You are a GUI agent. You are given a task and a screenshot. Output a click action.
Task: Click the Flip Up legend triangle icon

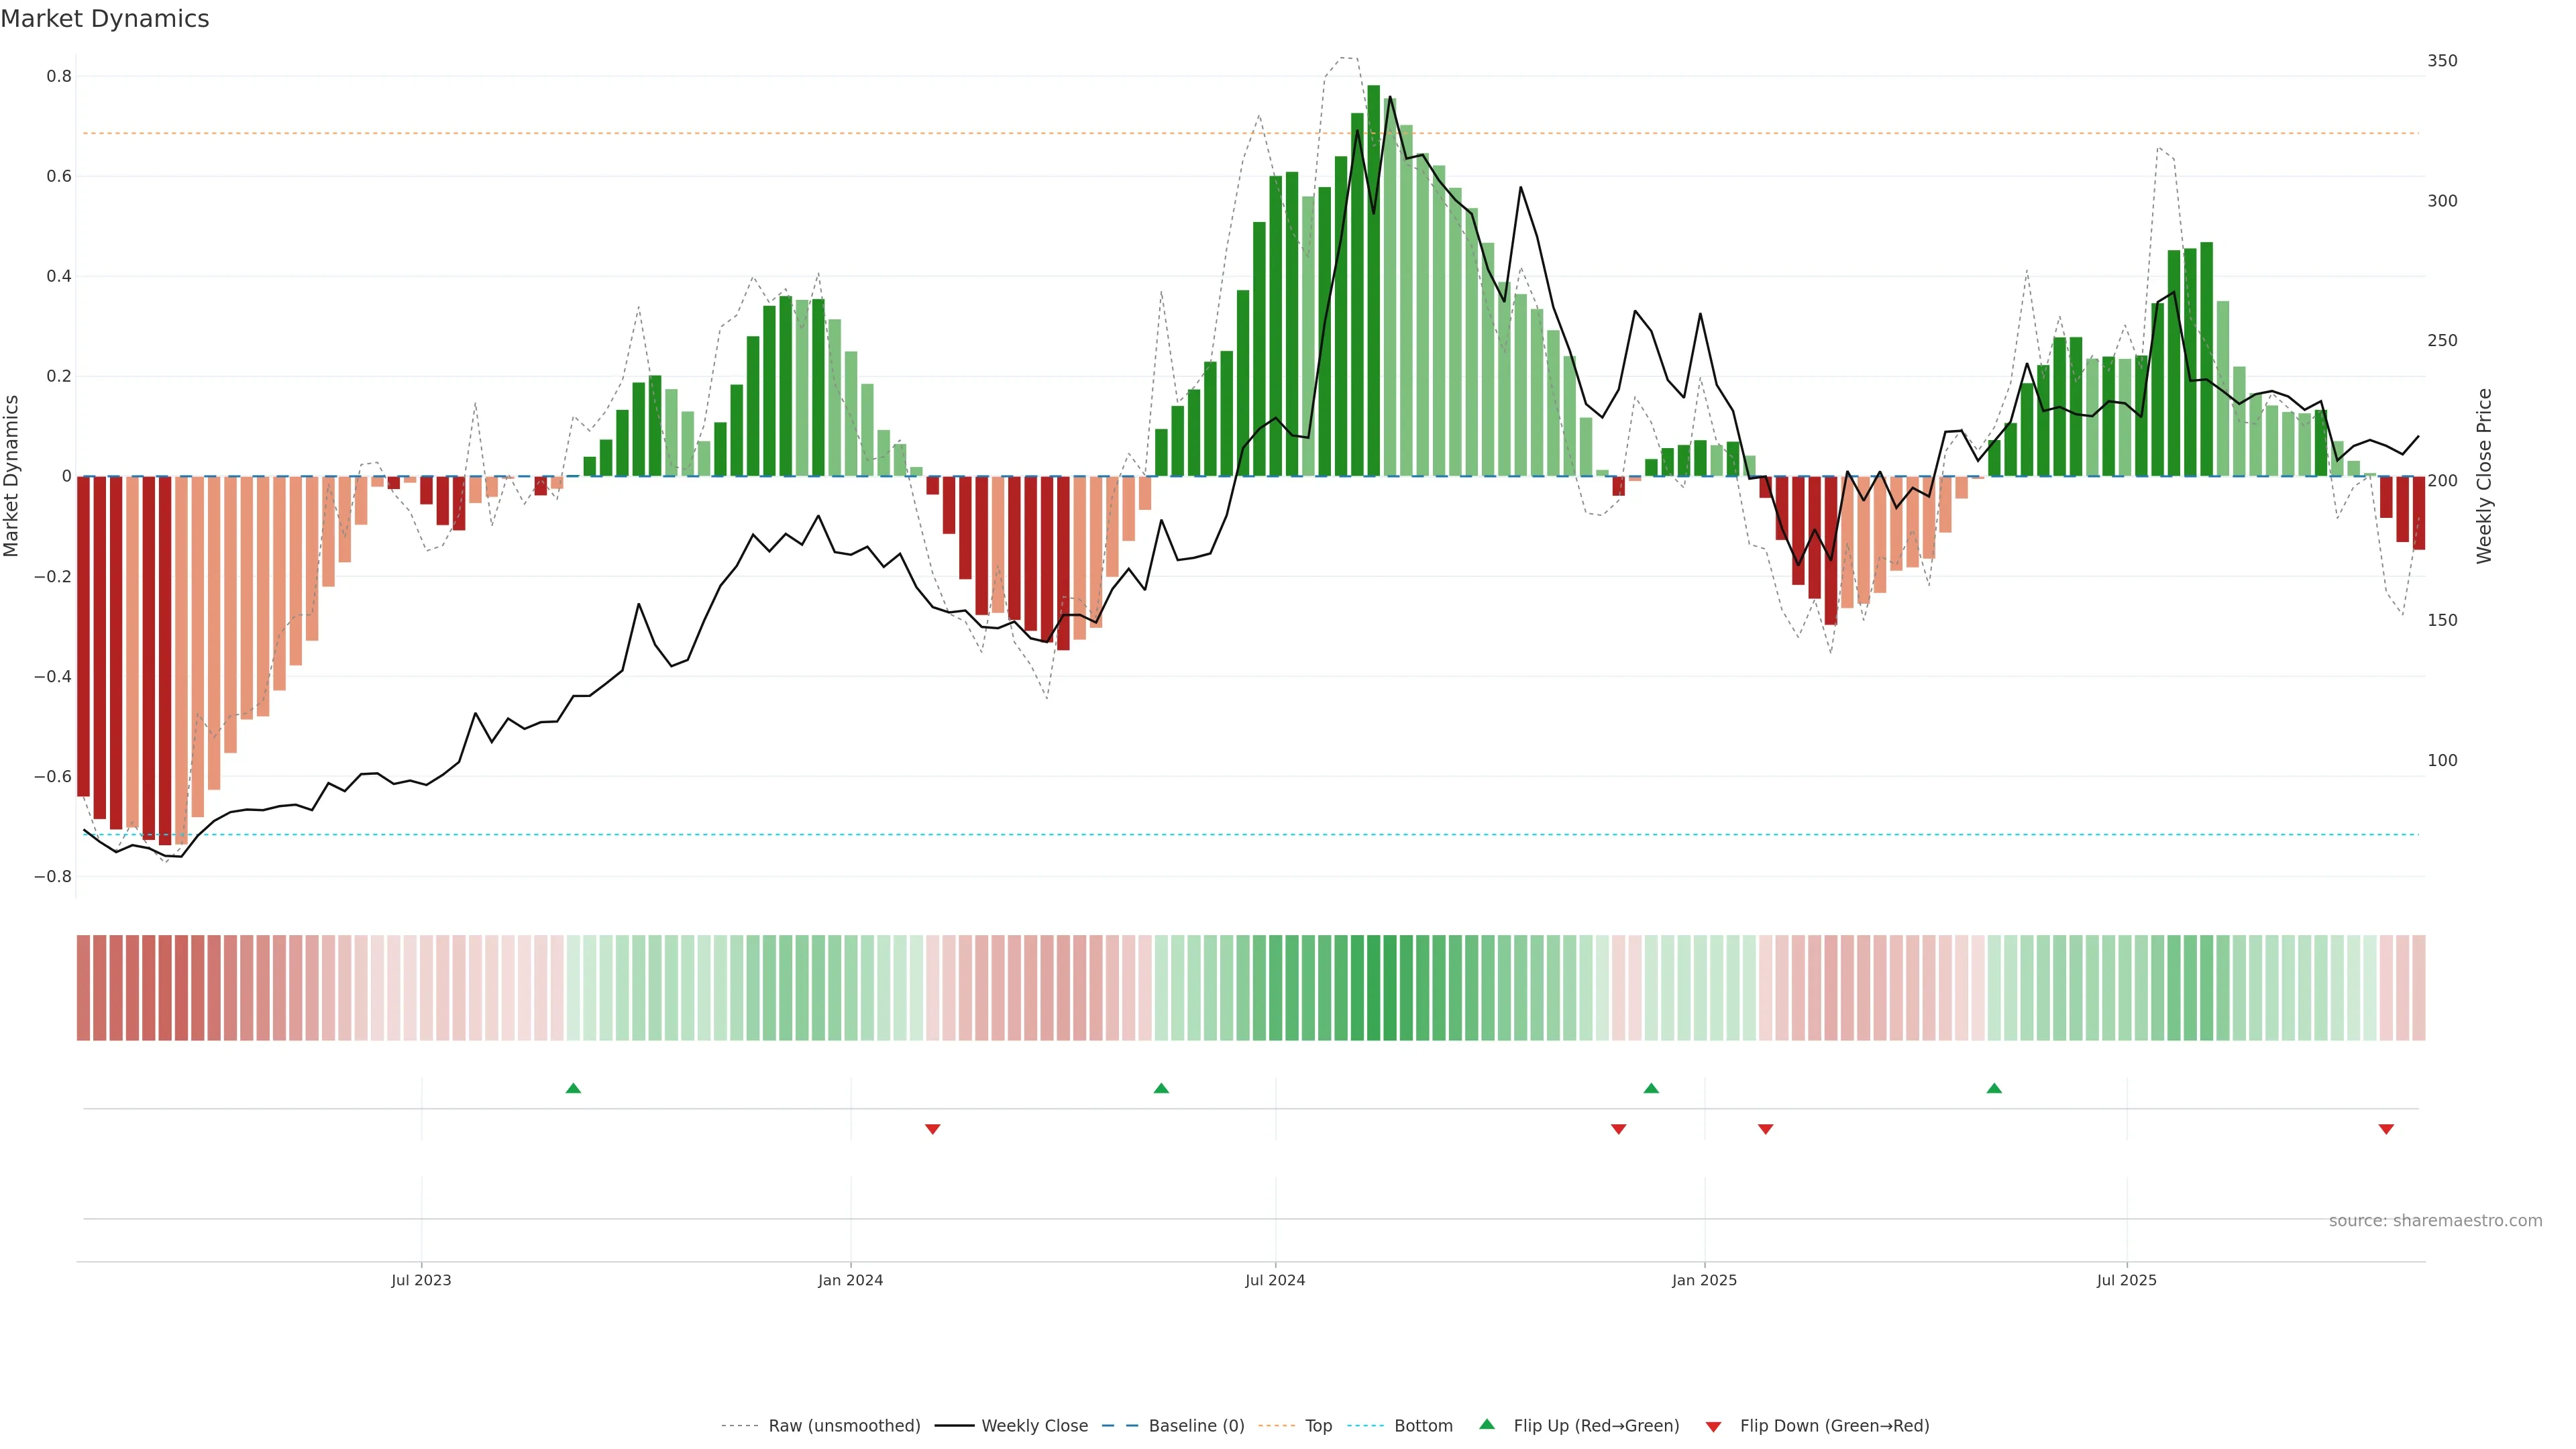tap(1487, 1424)
